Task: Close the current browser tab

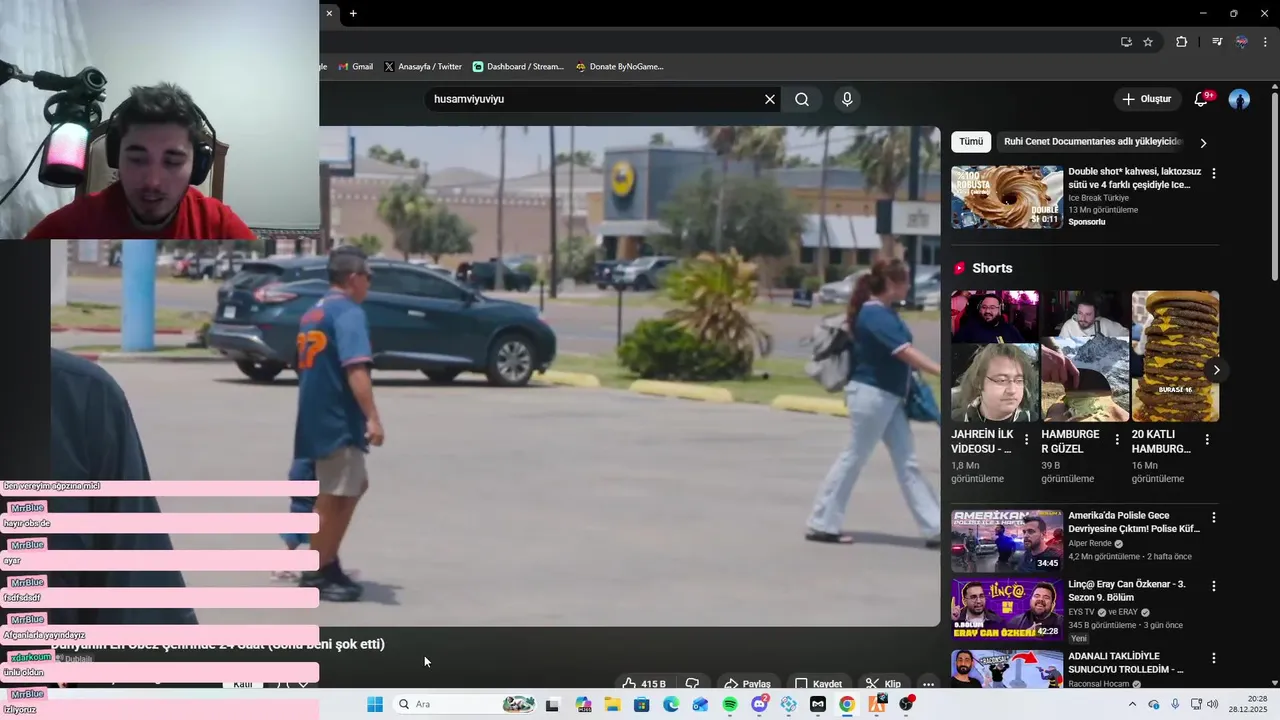Action: tap(329, 13)
